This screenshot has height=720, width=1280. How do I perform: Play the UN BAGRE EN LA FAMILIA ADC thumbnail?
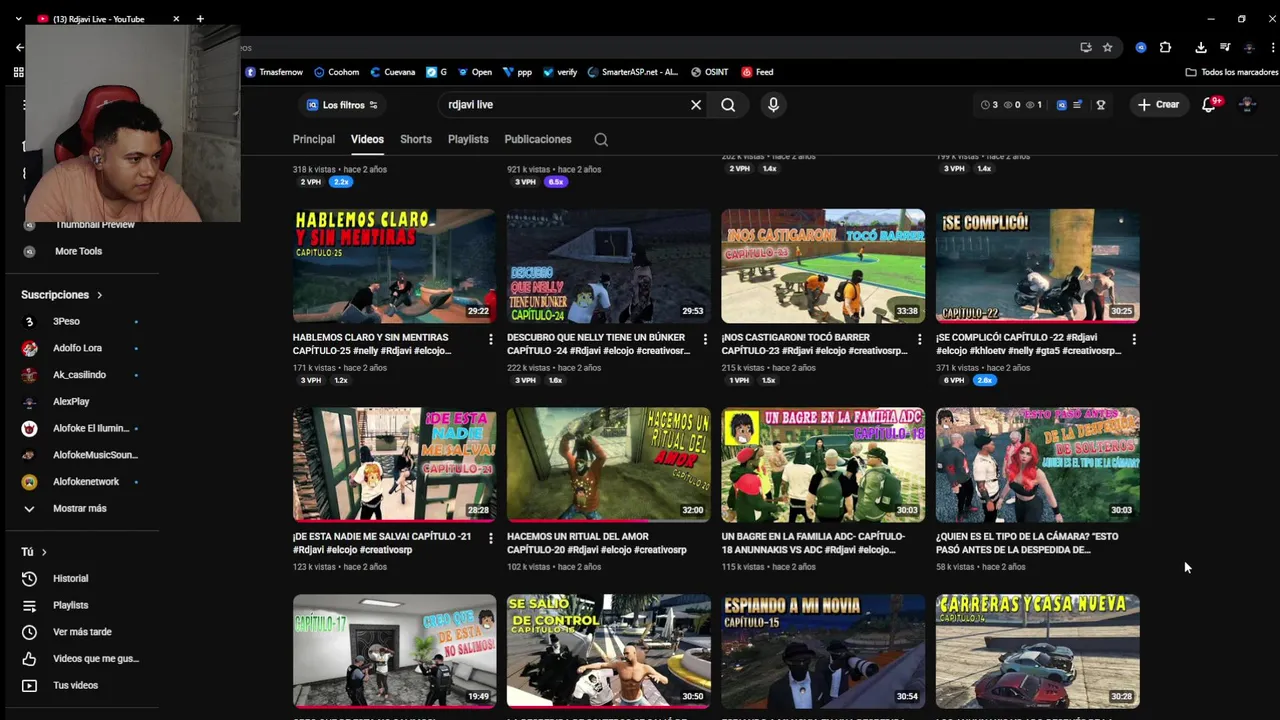tap(823, 465)
